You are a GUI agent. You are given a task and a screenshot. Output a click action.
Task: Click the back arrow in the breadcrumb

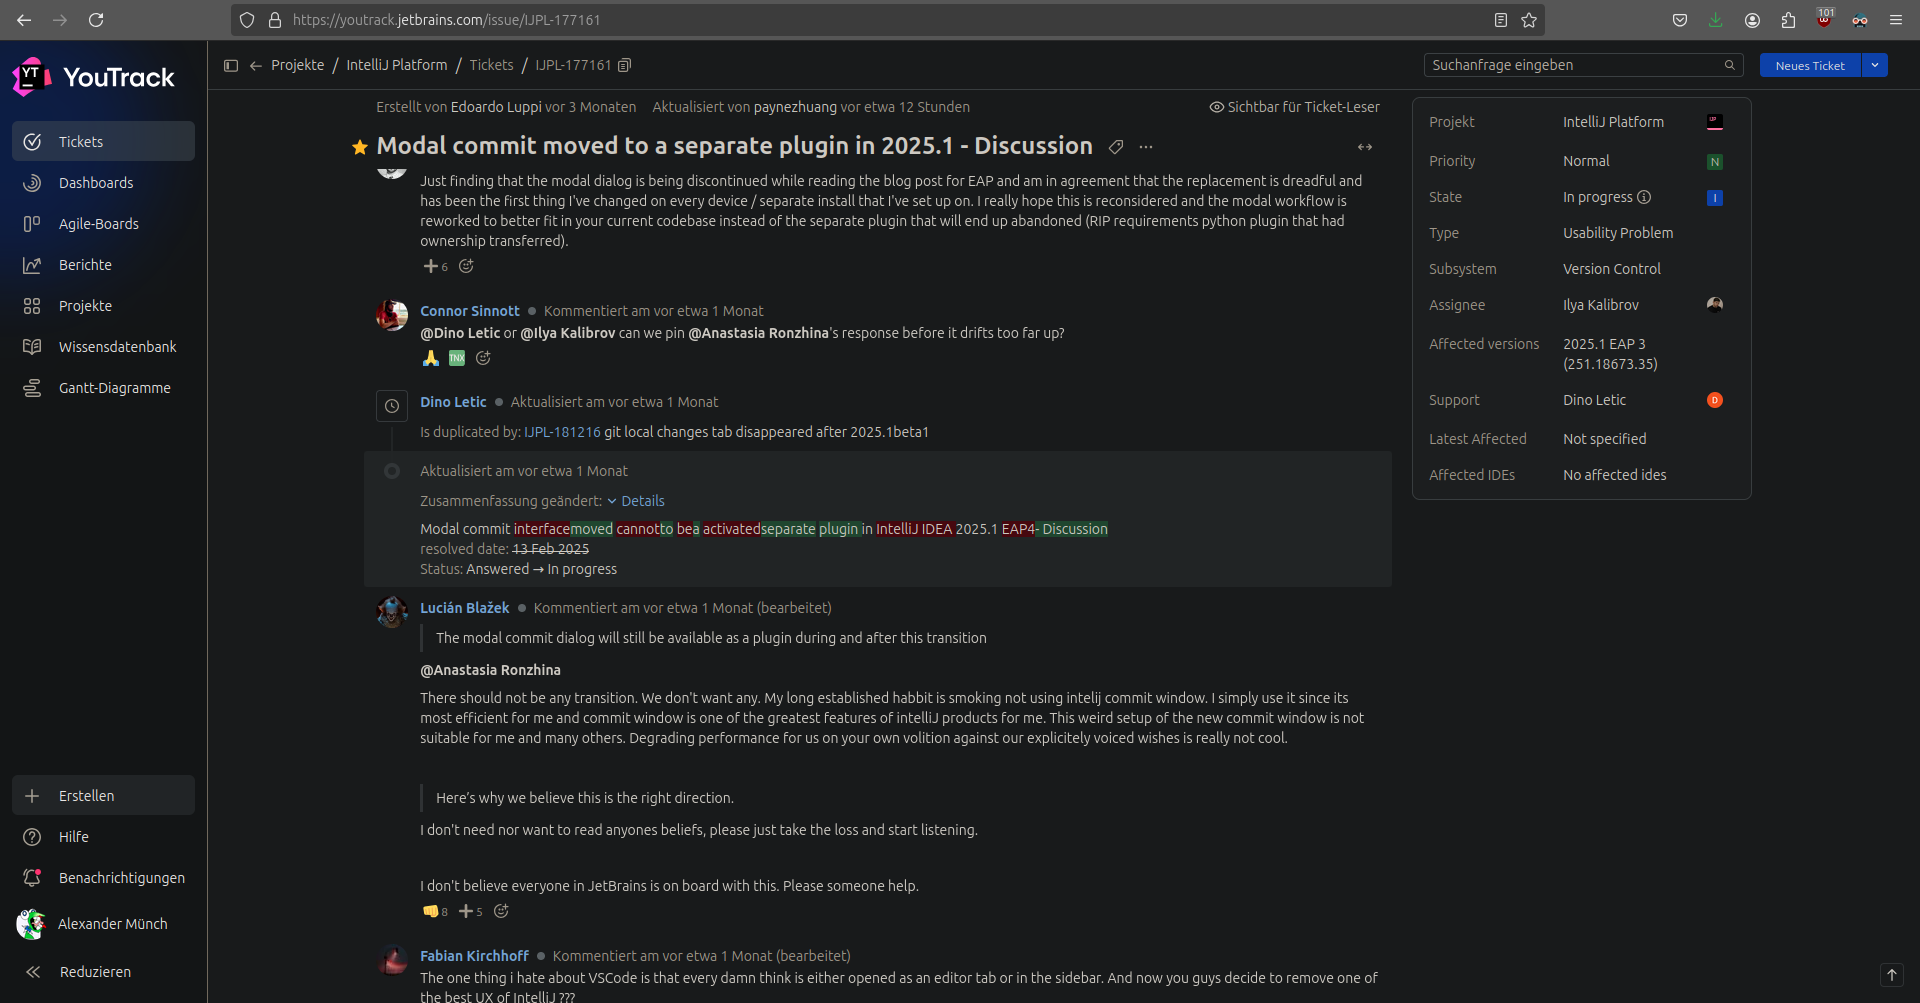pyautogui.click(x=256, y=65)
